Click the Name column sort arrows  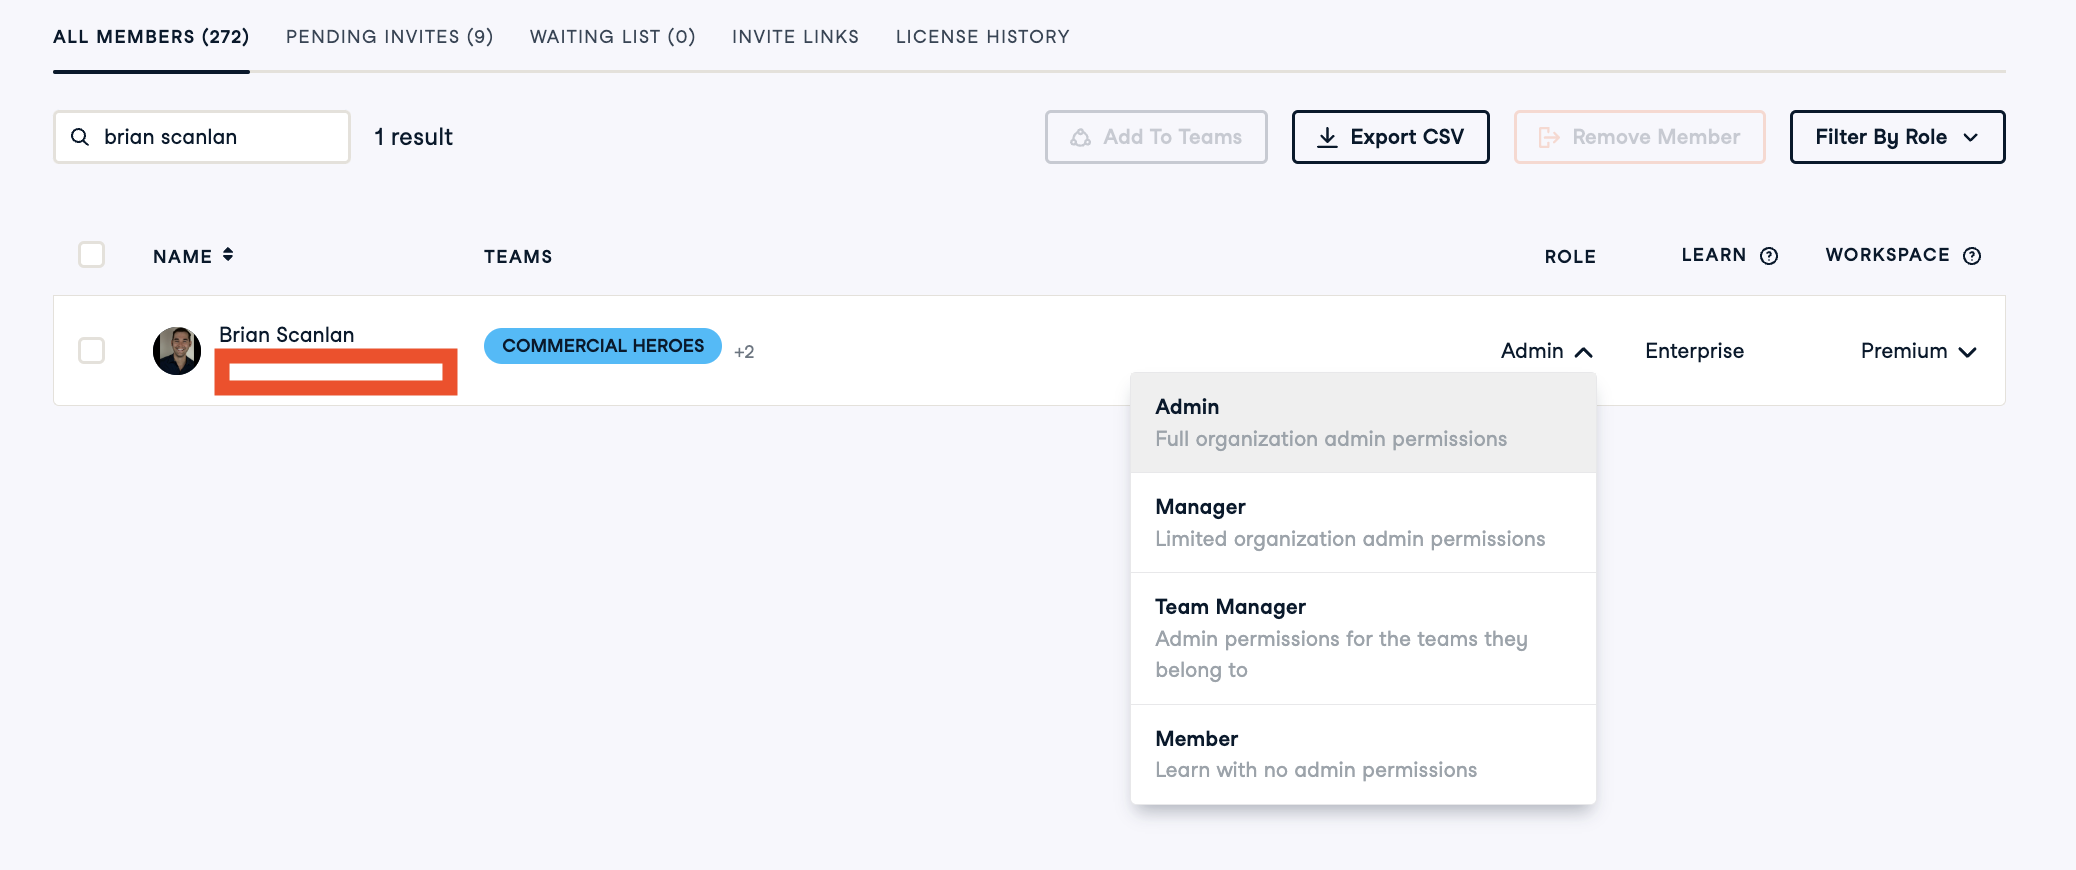coord(228,255)
